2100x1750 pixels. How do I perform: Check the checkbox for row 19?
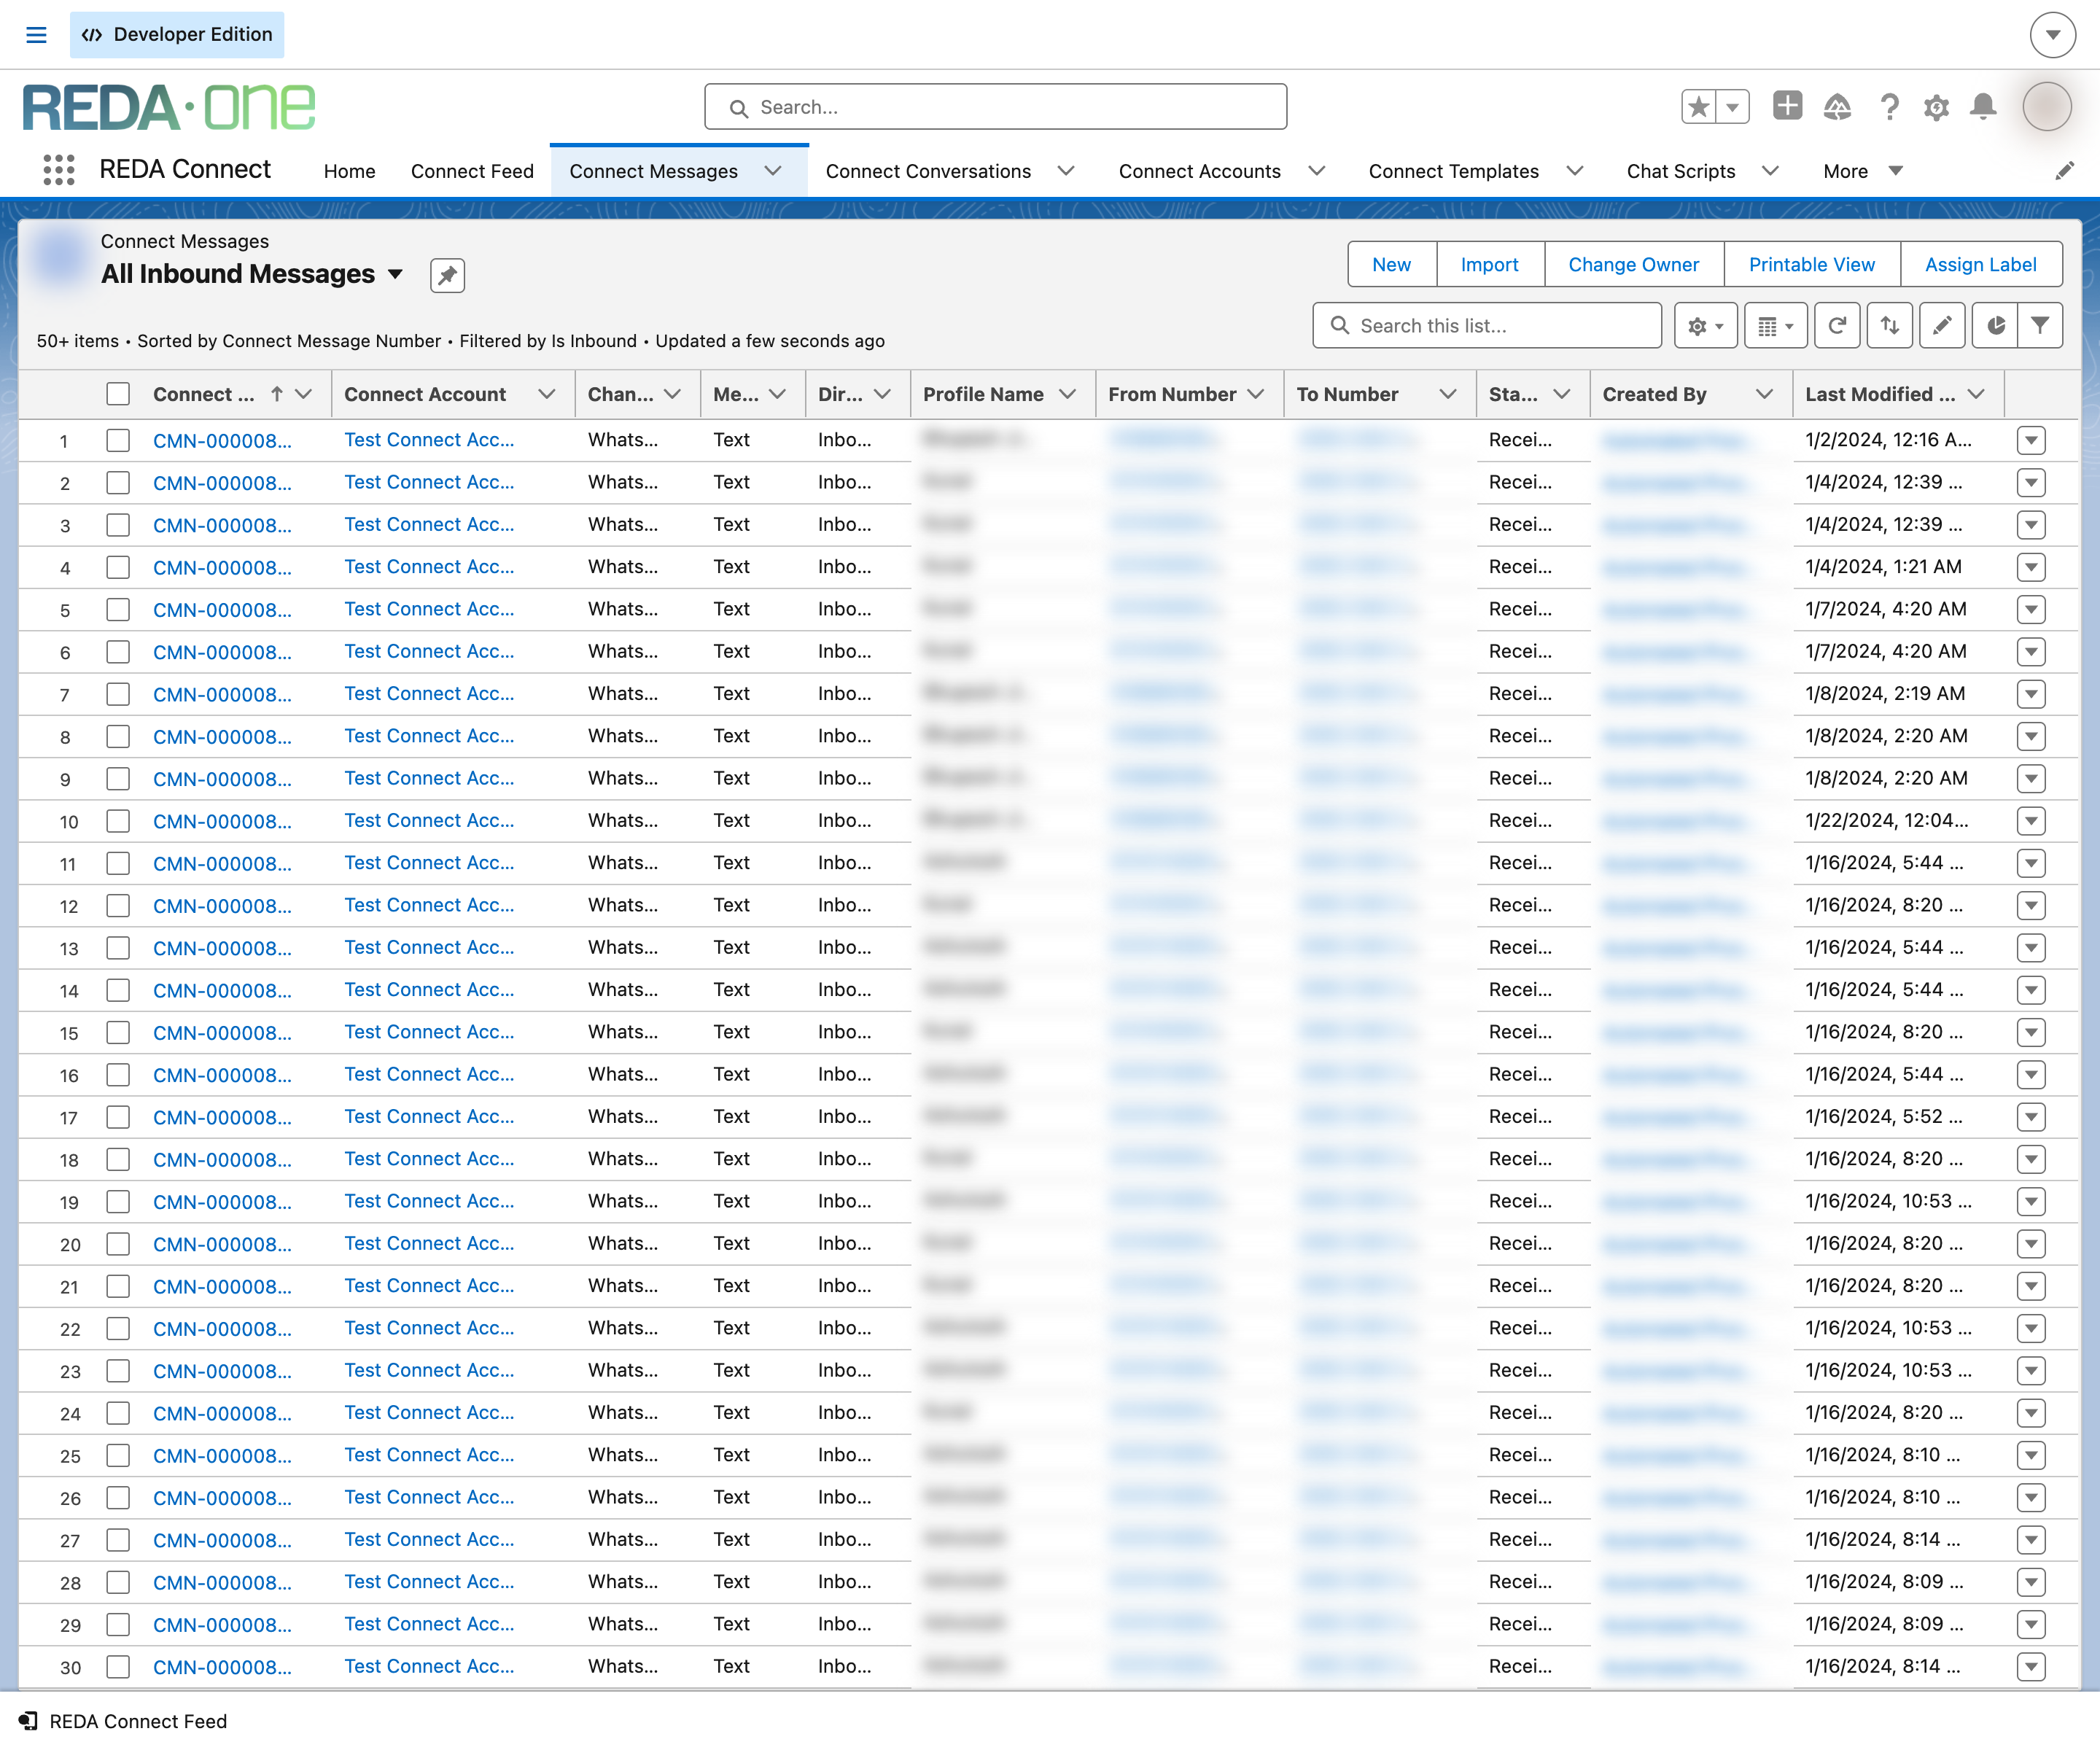[118, 1201]
